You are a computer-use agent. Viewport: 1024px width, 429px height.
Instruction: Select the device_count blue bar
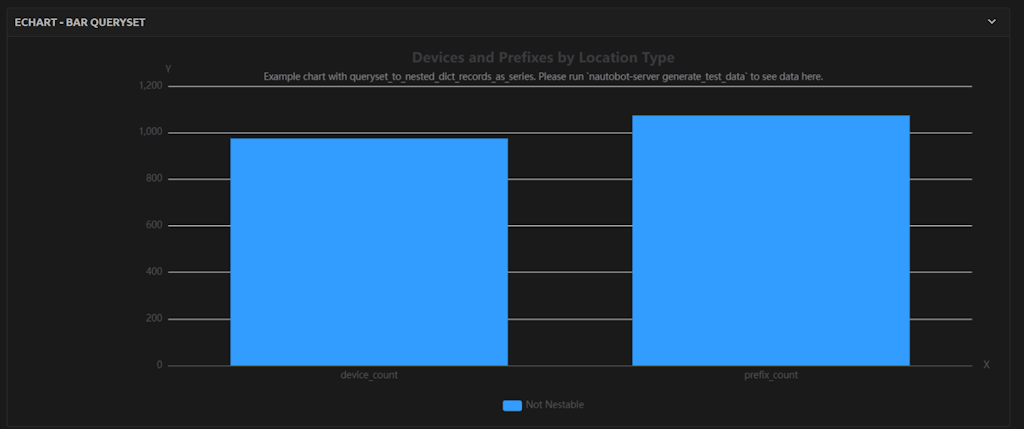tap(369, 252)
